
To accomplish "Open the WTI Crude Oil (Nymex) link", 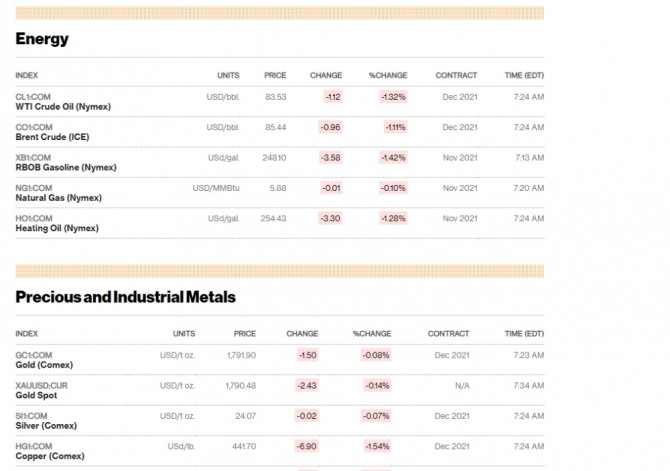I will [63, 107].
